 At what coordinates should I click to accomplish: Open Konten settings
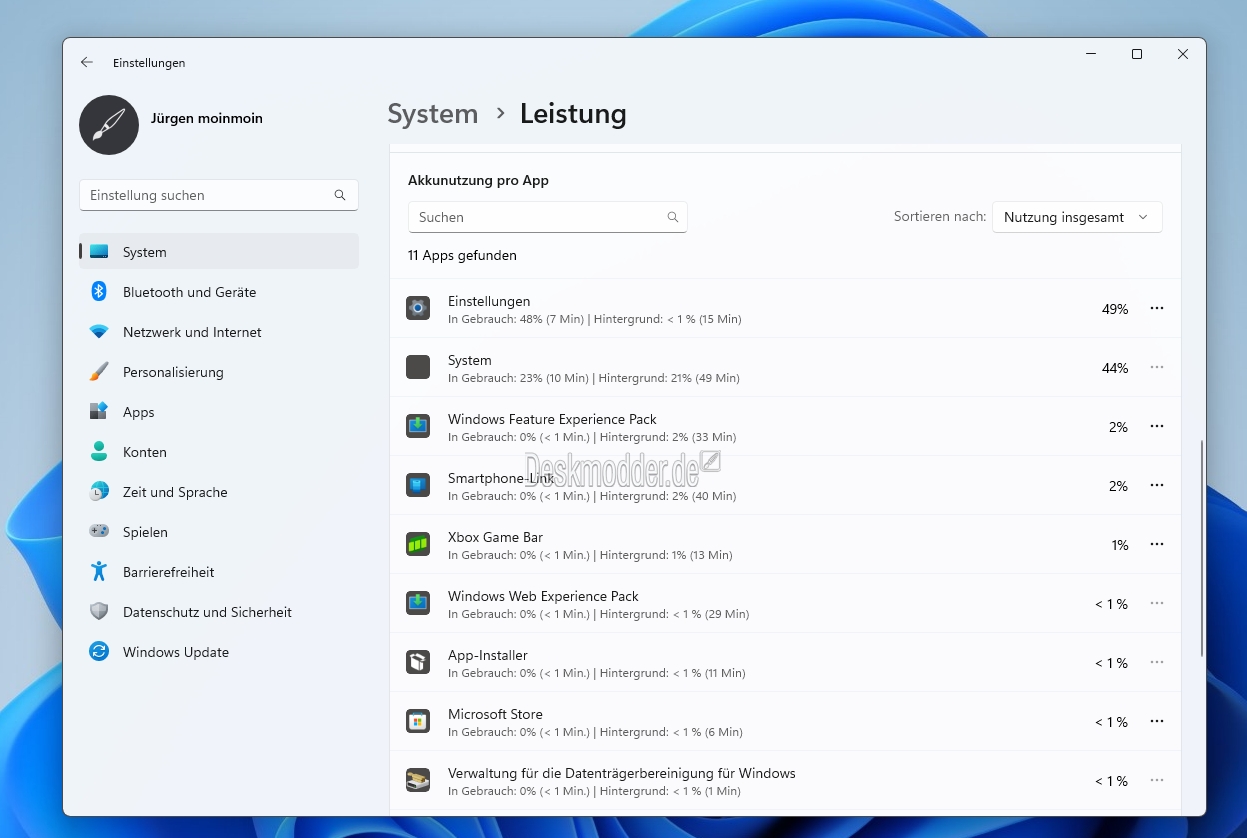coord(219,452)
